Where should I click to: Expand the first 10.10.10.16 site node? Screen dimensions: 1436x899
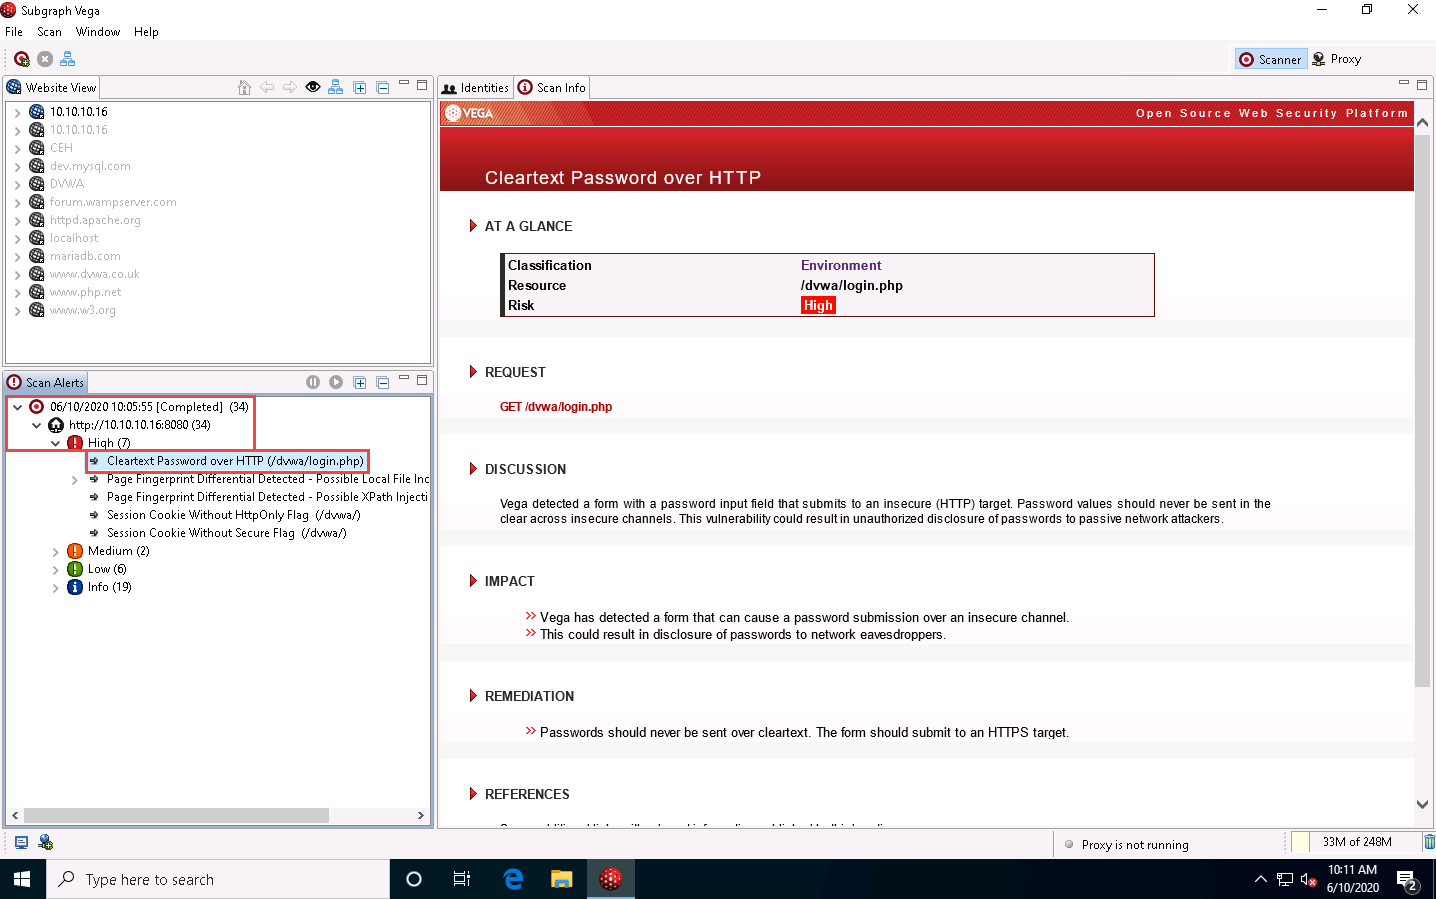(x=17, y=112)
